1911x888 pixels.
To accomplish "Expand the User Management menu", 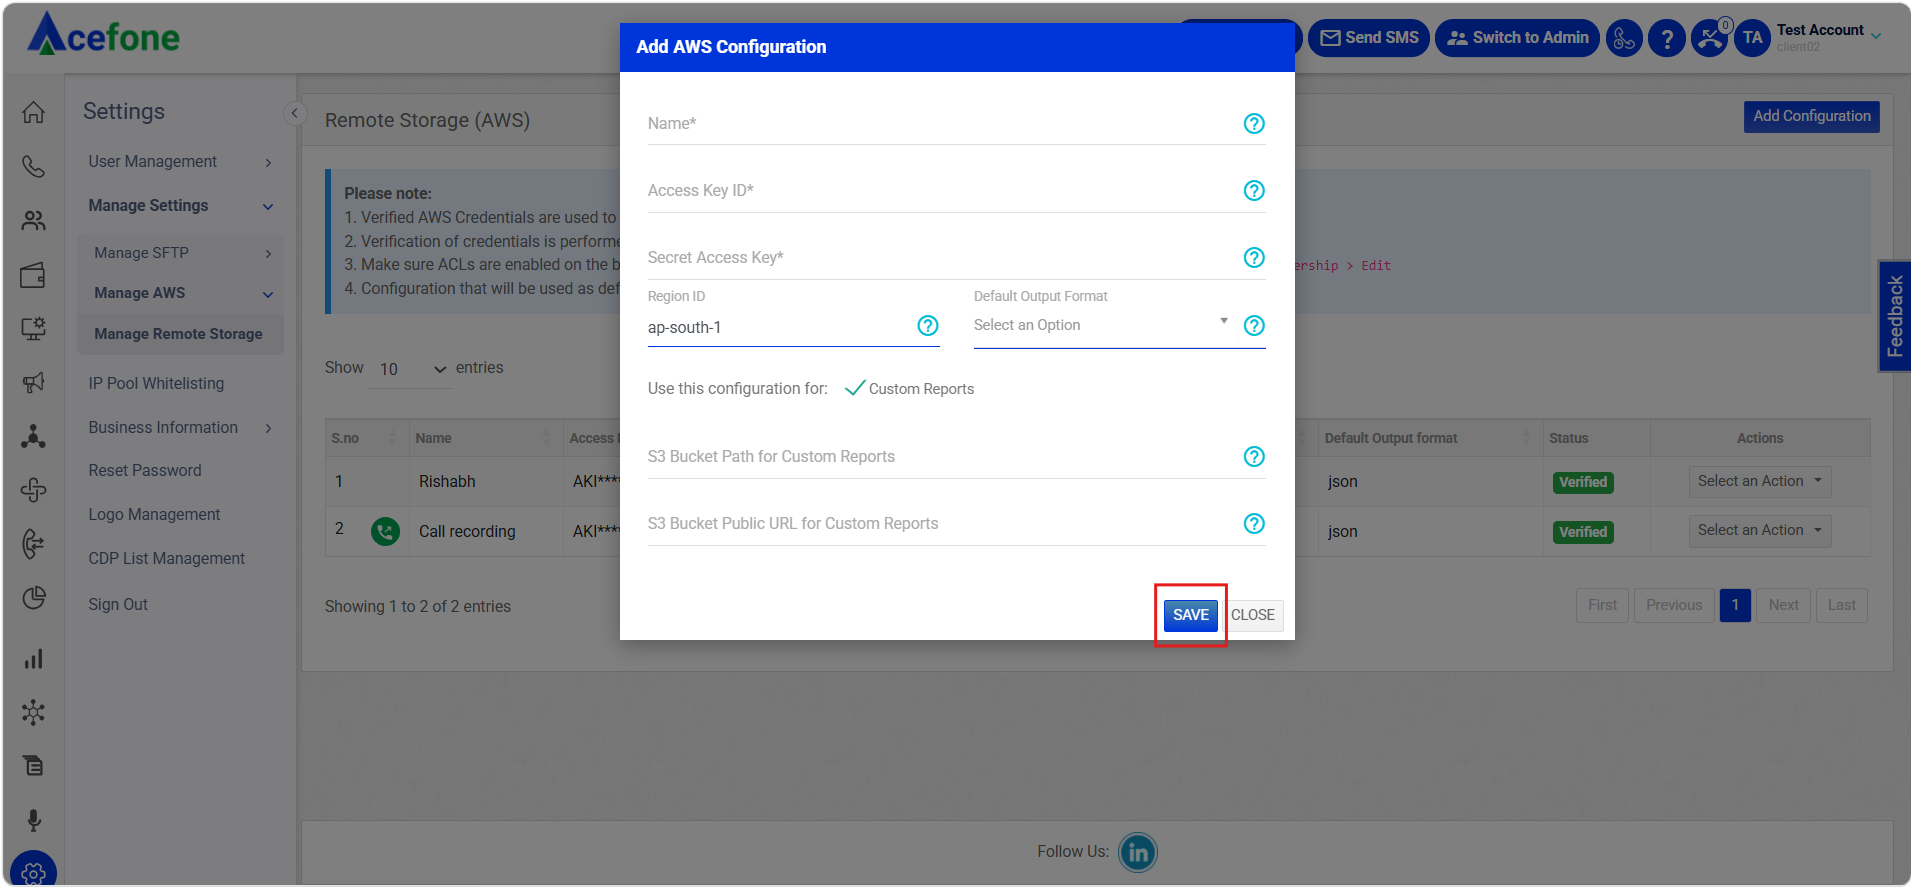I will (x=180, y=162).
